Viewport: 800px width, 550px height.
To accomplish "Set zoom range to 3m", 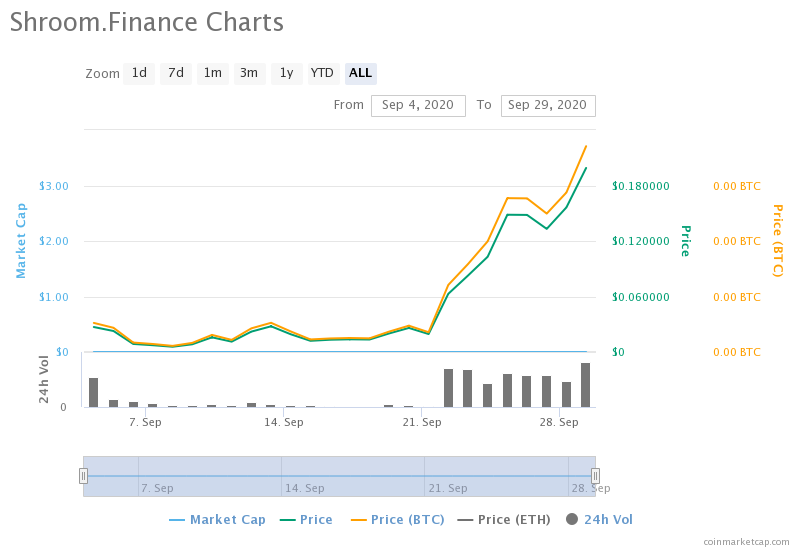I will [249, 73].
